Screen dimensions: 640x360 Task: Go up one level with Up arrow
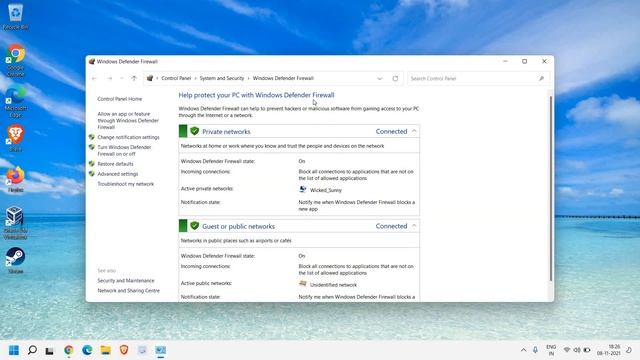pos(134,78)
